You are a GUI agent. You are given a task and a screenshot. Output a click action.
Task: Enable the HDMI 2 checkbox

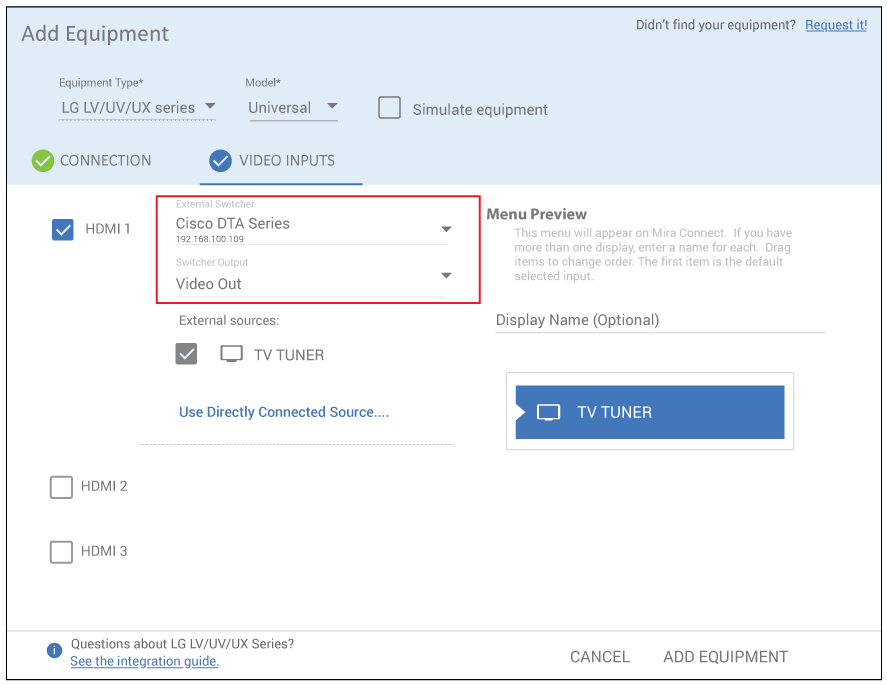(x=61, y=487)
